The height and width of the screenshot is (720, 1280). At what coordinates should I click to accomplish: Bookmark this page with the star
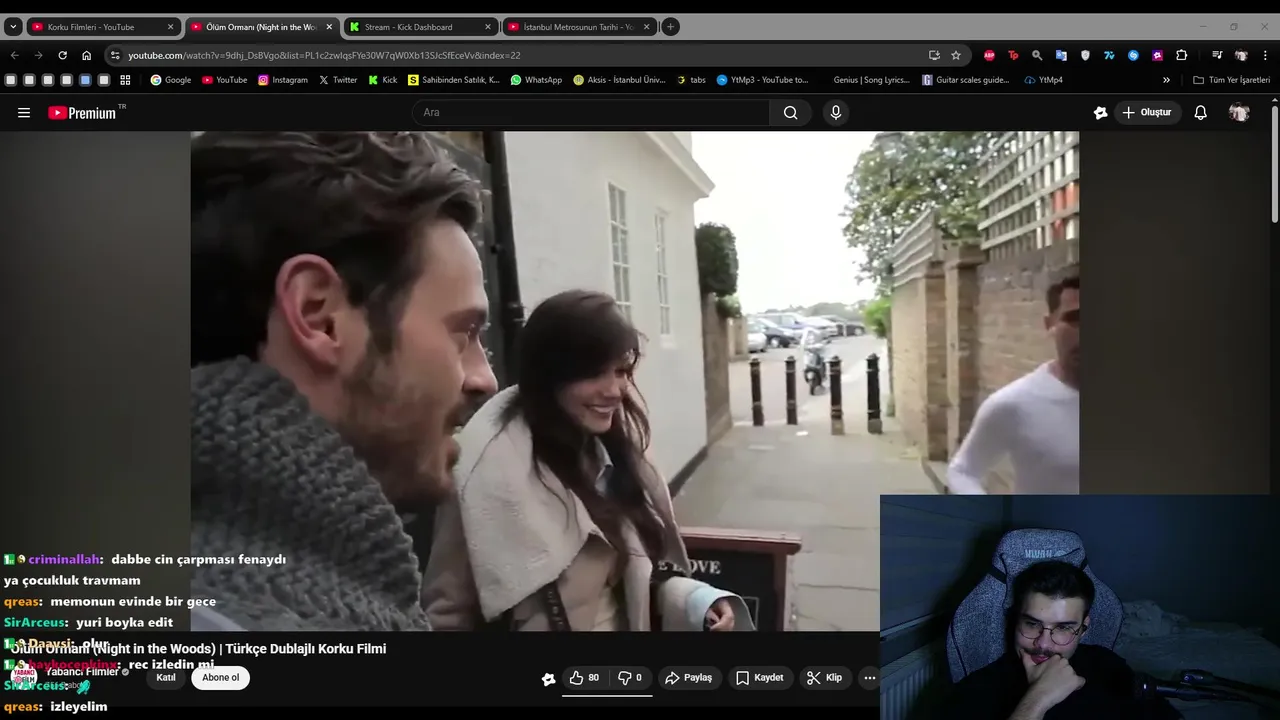click(956, 55)
